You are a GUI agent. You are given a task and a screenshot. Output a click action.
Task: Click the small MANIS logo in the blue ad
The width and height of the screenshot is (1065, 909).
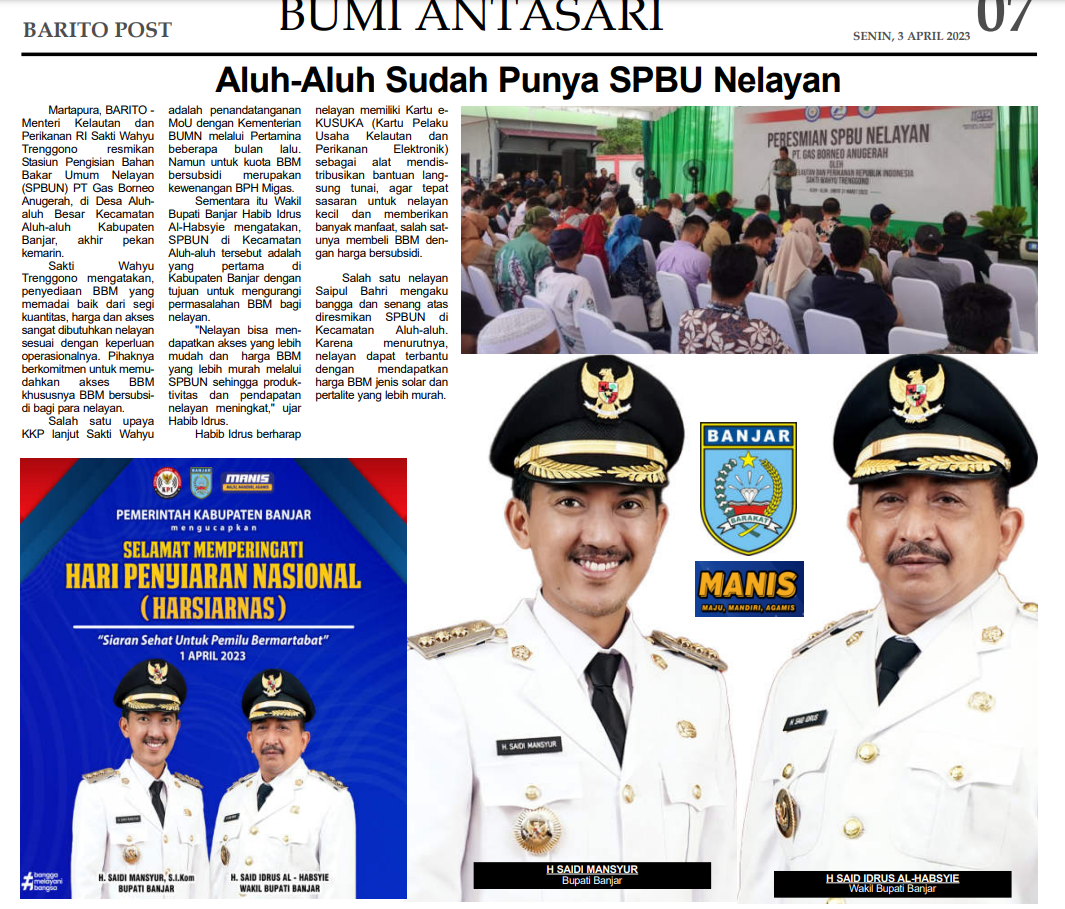(248, 482)
